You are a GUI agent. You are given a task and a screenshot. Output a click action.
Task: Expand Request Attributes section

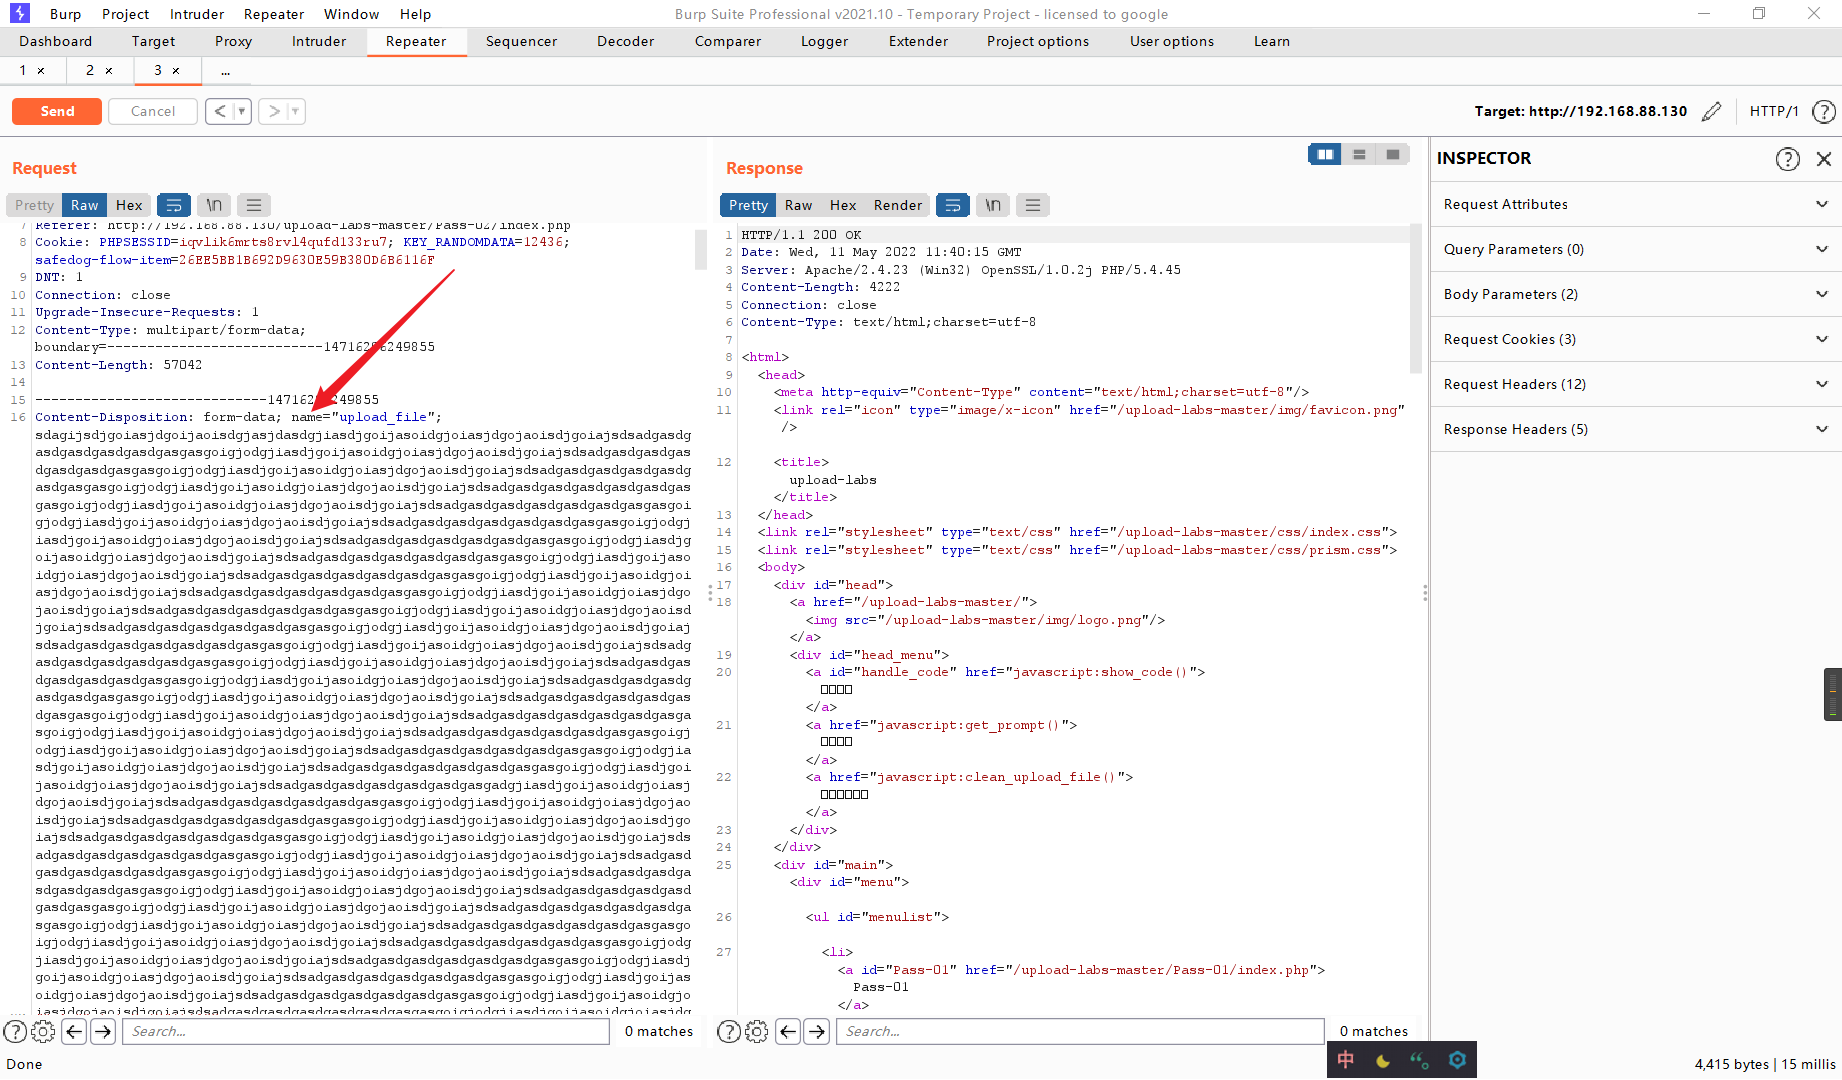click(1636, 204)
